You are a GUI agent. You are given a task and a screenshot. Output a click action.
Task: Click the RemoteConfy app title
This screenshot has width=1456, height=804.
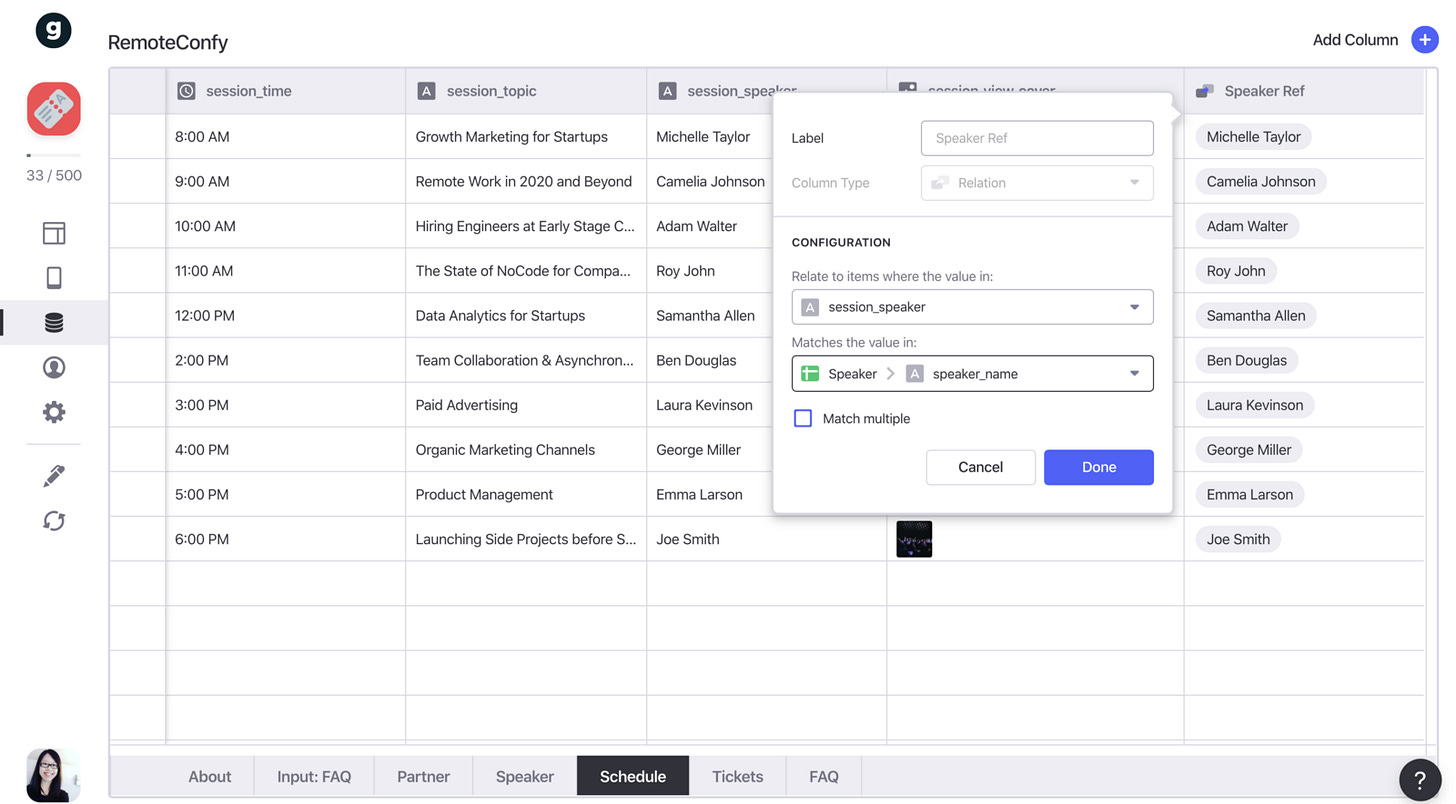pyautogui.click(x=168, y=42)
